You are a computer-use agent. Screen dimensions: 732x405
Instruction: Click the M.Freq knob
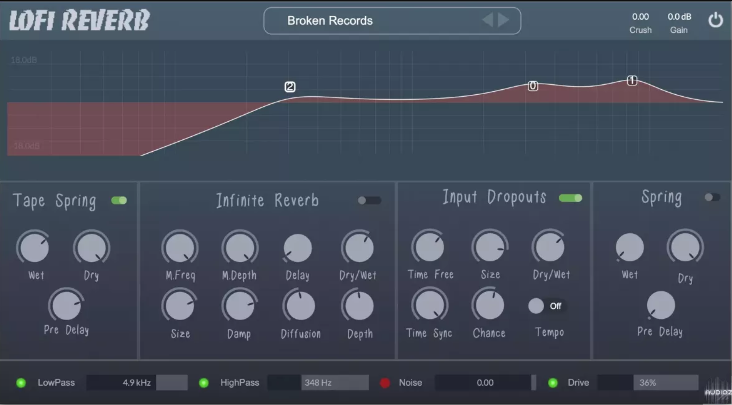(x=180, y=248)
